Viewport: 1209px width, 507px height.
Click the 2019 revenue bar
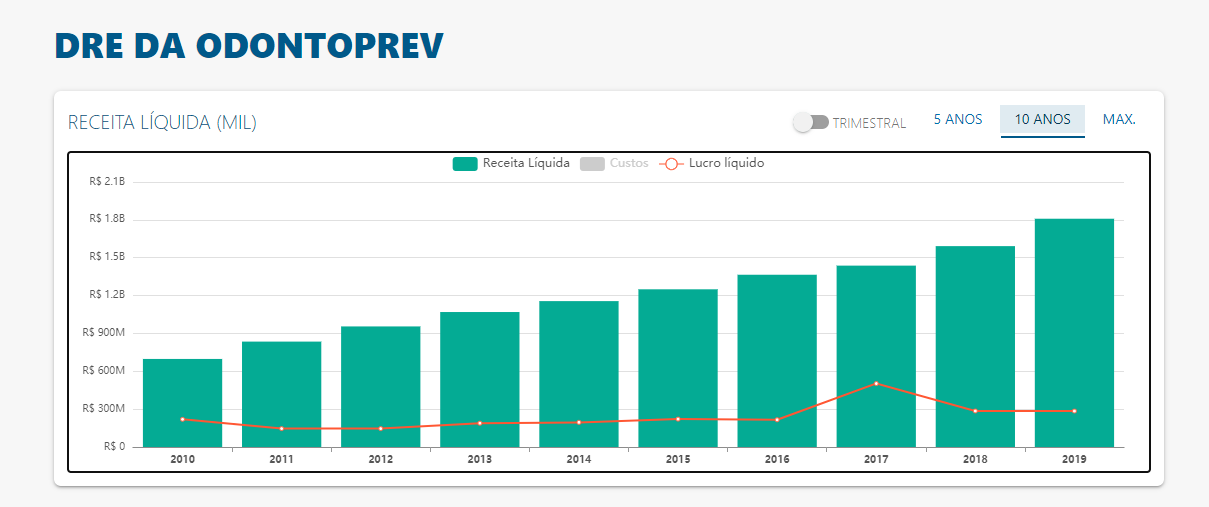coord(1074,333)
